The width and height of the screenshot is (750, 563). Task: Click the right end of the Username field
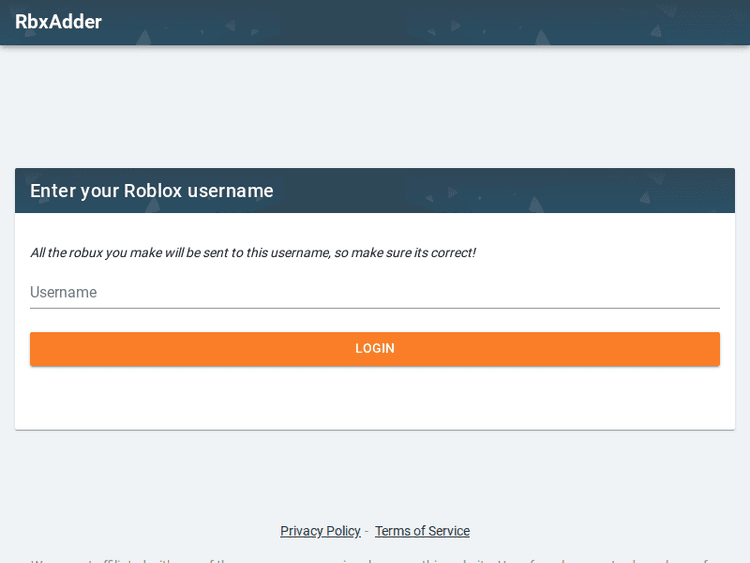[x=700, y=292]
